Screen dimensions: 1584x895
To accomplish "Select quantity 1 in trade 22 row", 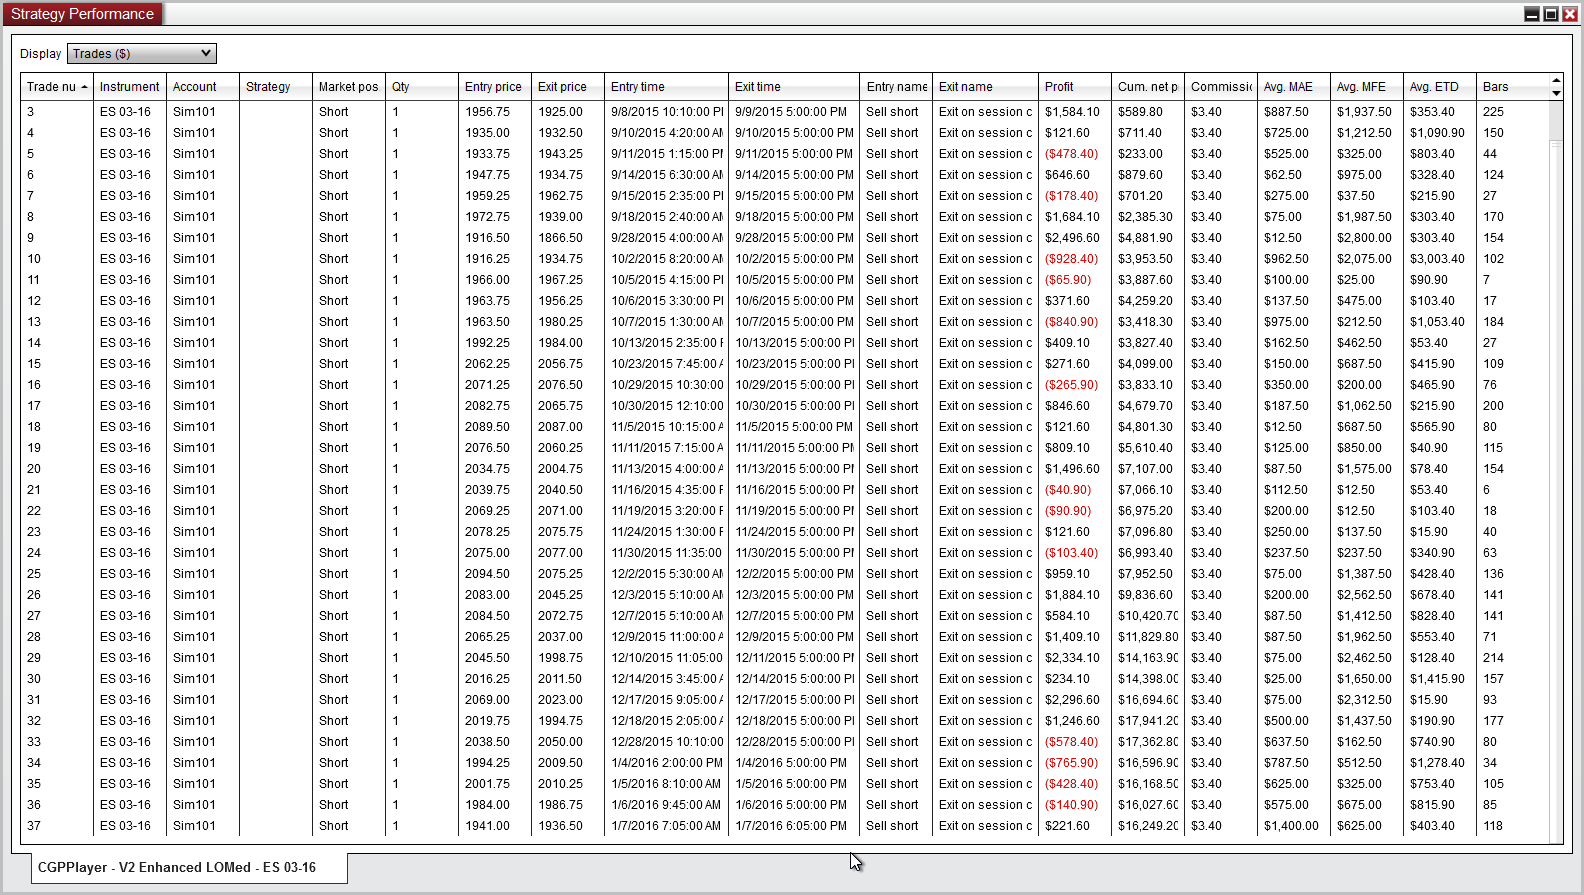I will point(395,511).
